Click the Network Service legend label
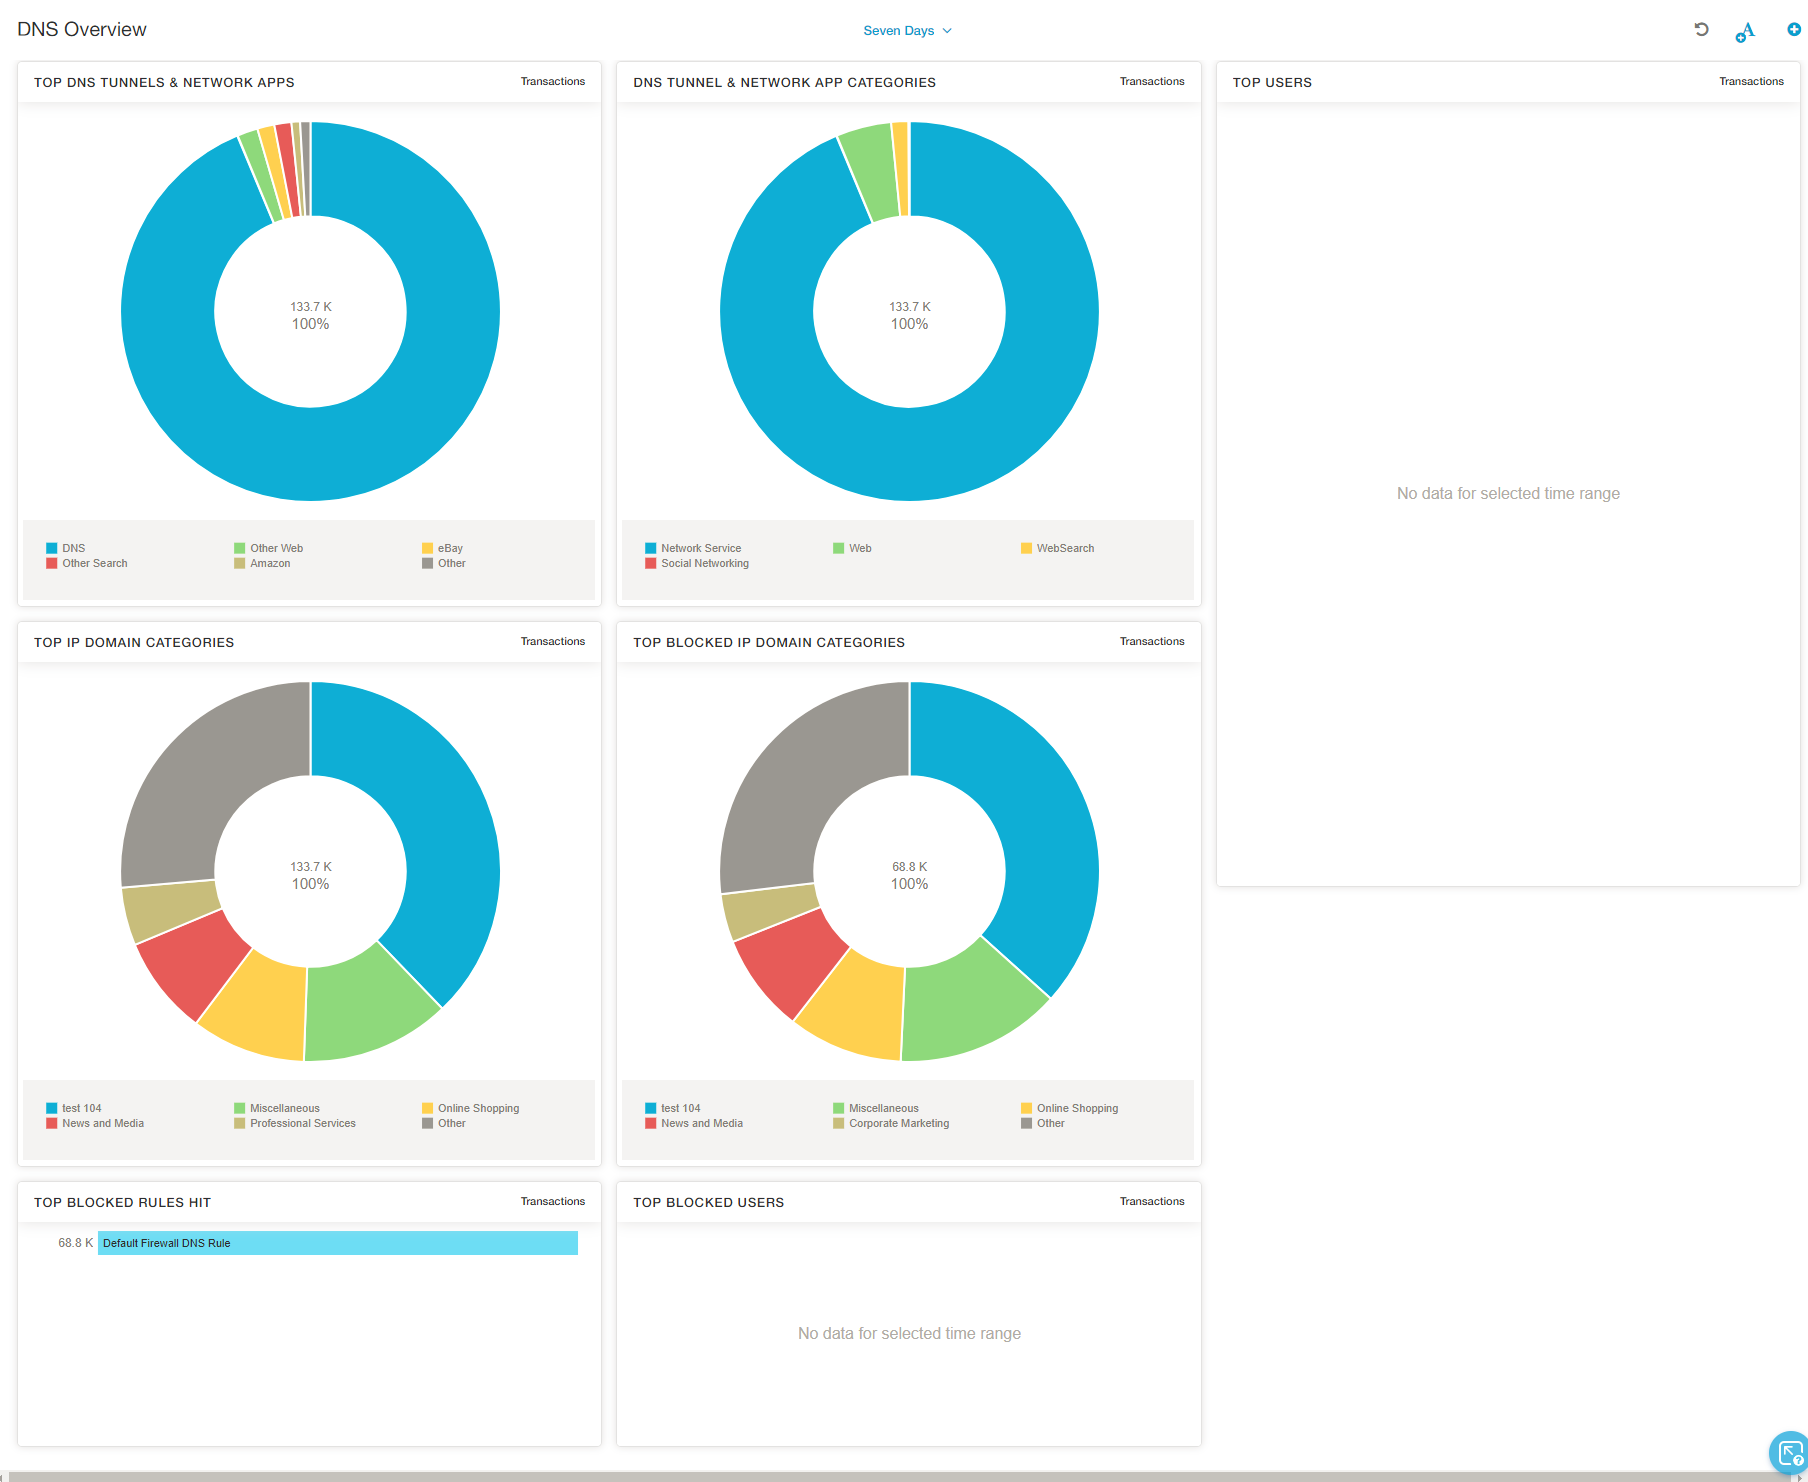The image size is (1808, 1482). click(700, 549)
